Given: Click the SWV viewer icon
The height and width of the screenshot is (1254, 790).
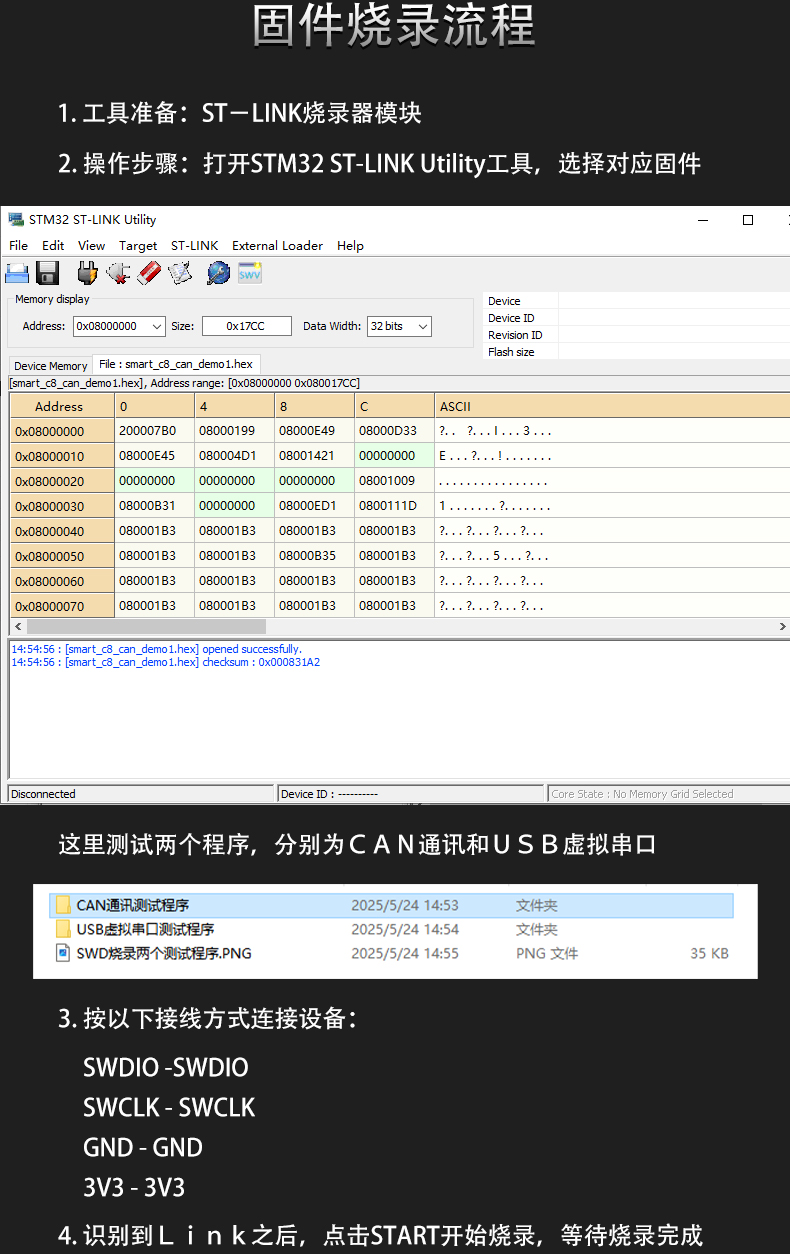Looking at the screenshot, I should click(249, 273).
